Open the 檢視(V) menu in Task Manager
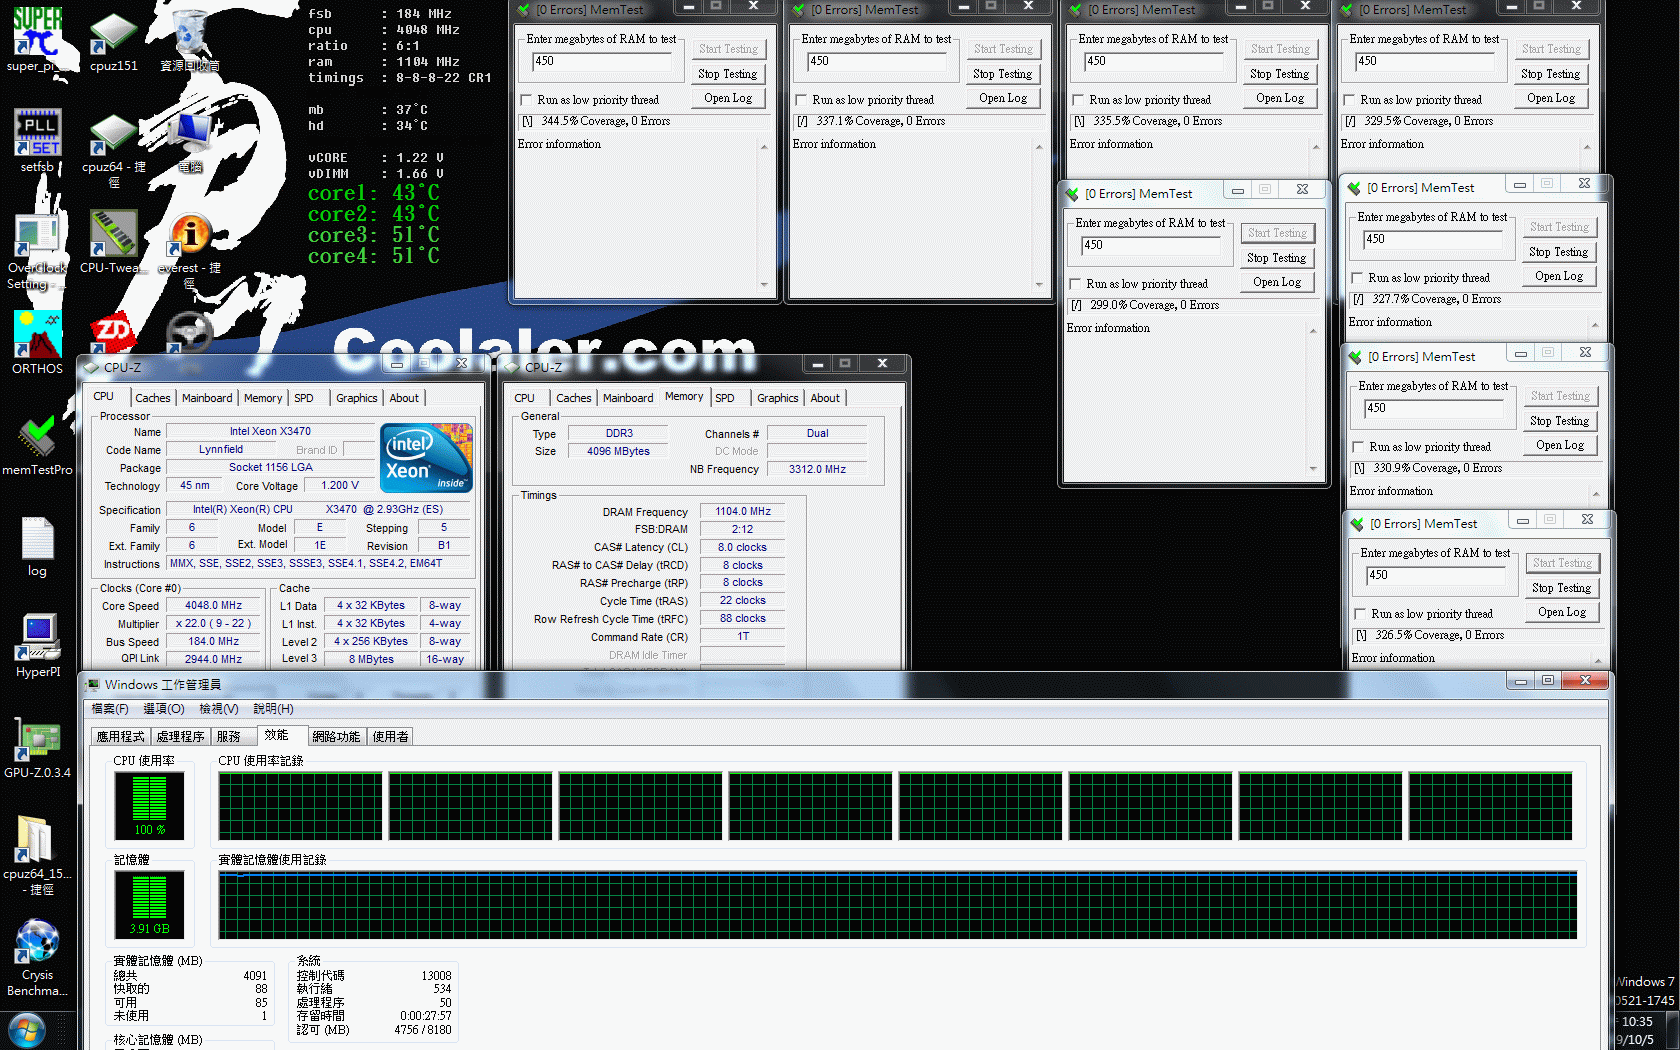The width and height of the screenshot is (1680, 1050). tap(218, 709)
